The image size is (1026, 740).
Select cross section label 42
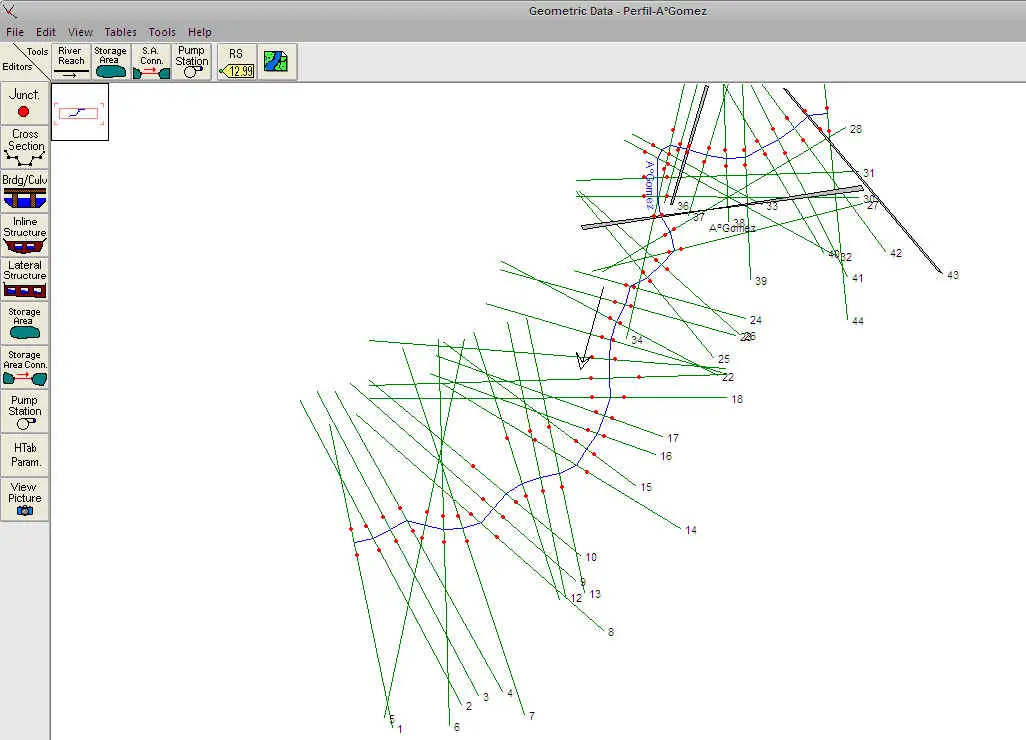(x=896, y=253)
